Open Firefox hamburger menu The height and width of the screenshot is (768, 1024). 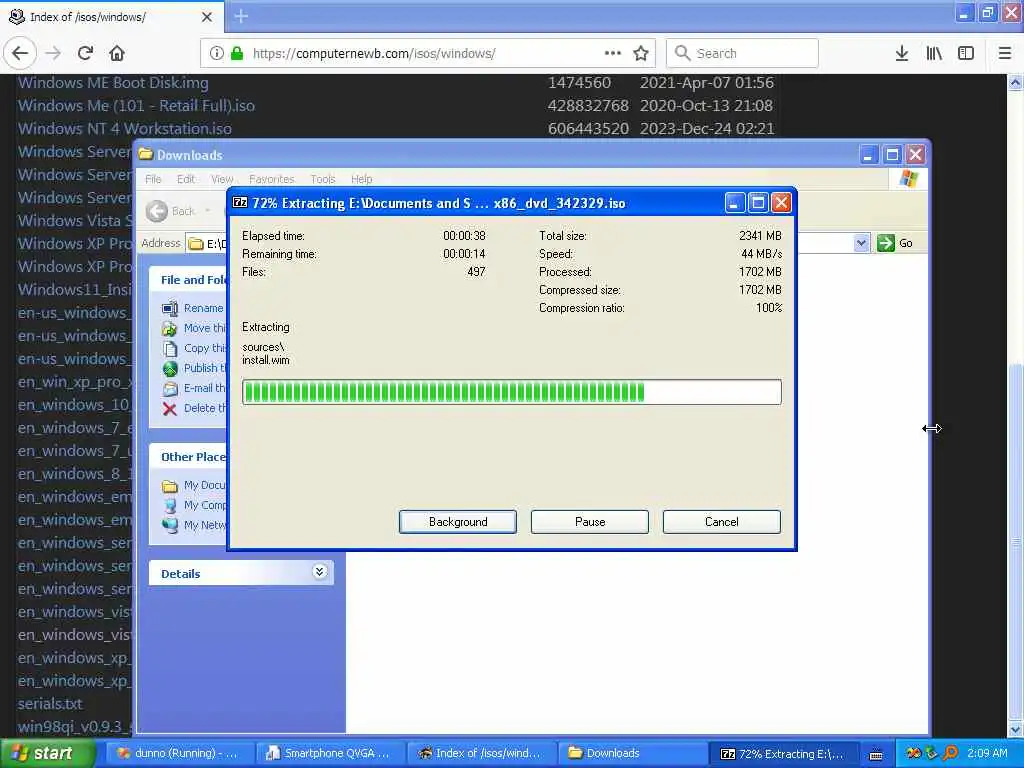click(1005, 53)
